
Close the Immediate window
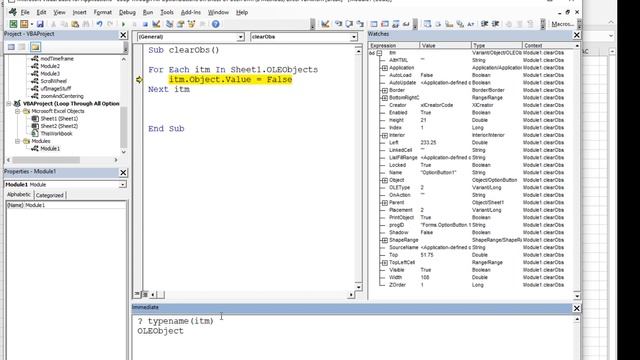tap(576, 308)
